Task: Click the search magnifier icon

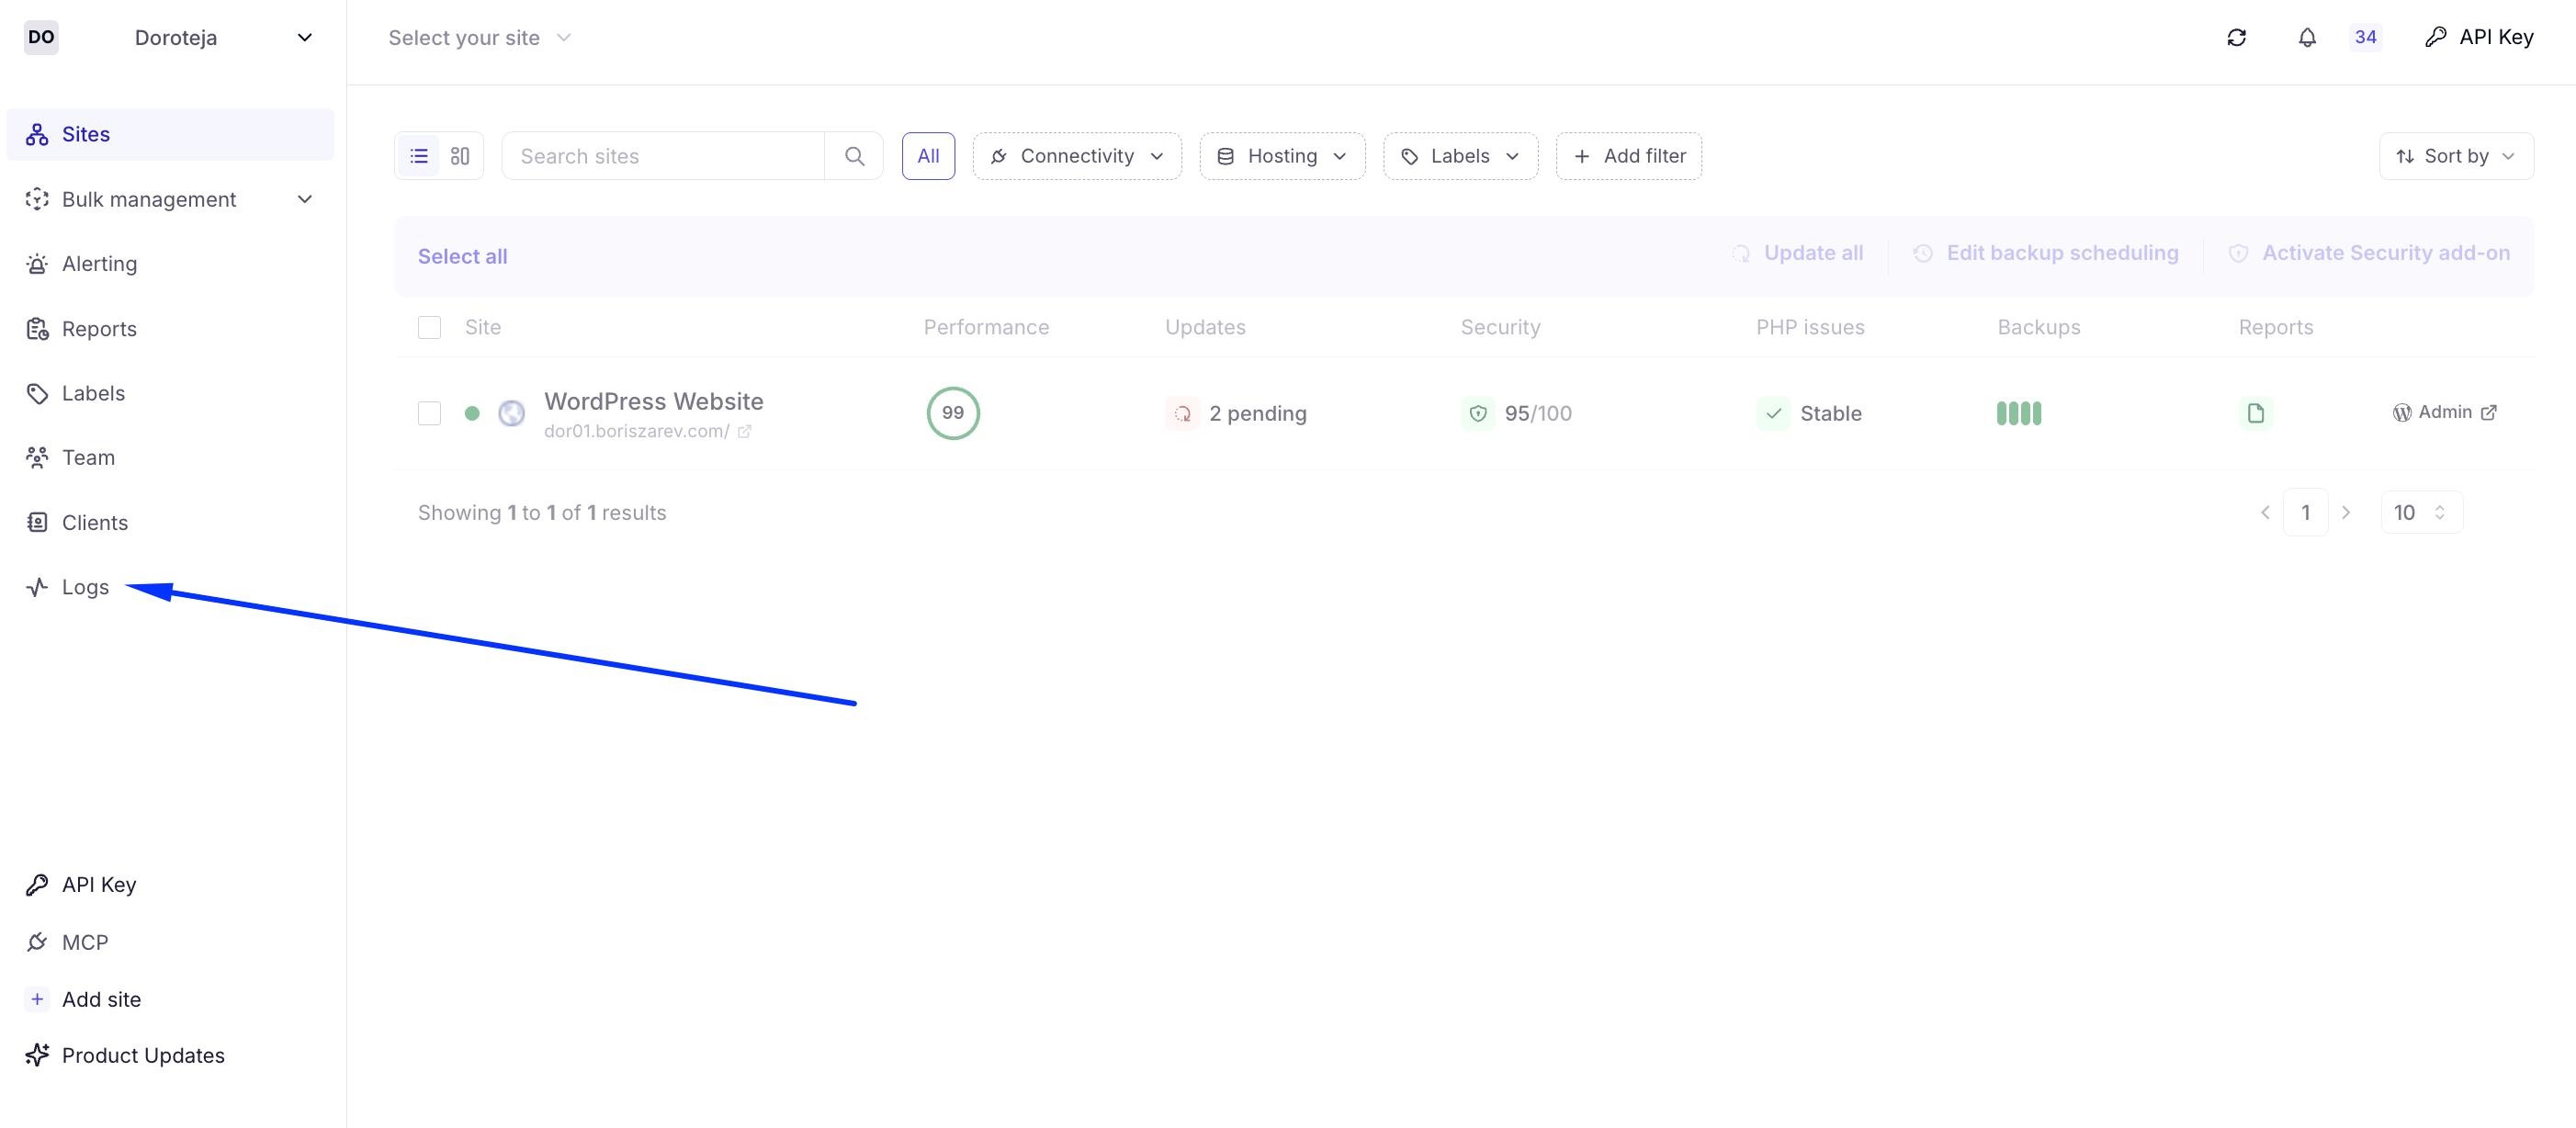Action: [x=854, y=156]
